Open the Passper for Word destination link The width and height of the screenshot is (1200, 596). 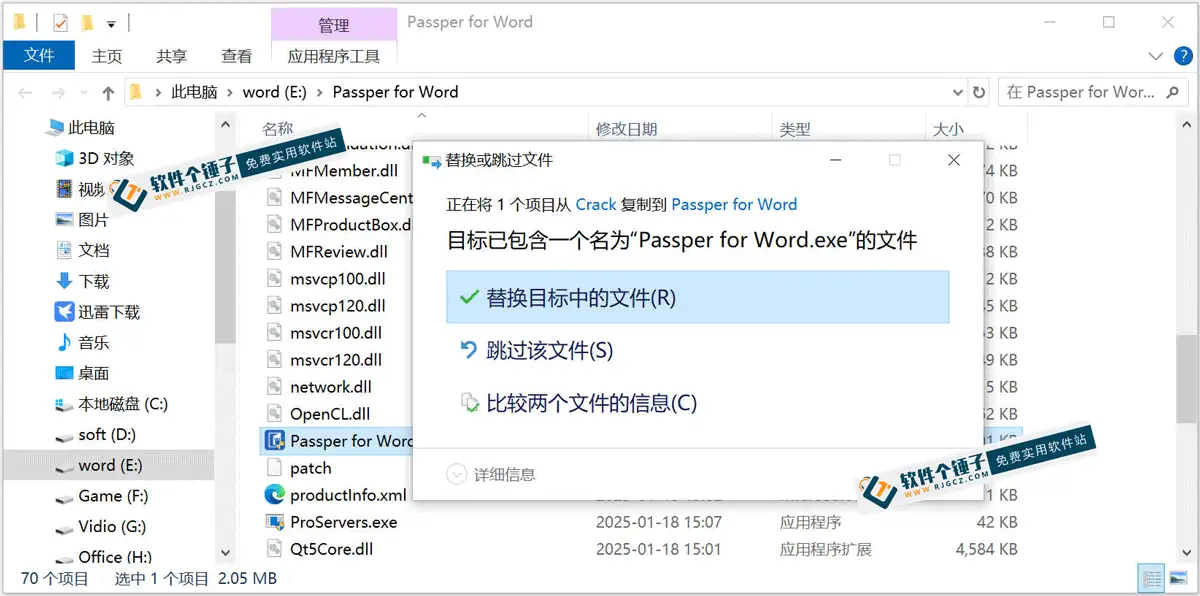pyautogui.click(x=734, y=204)
